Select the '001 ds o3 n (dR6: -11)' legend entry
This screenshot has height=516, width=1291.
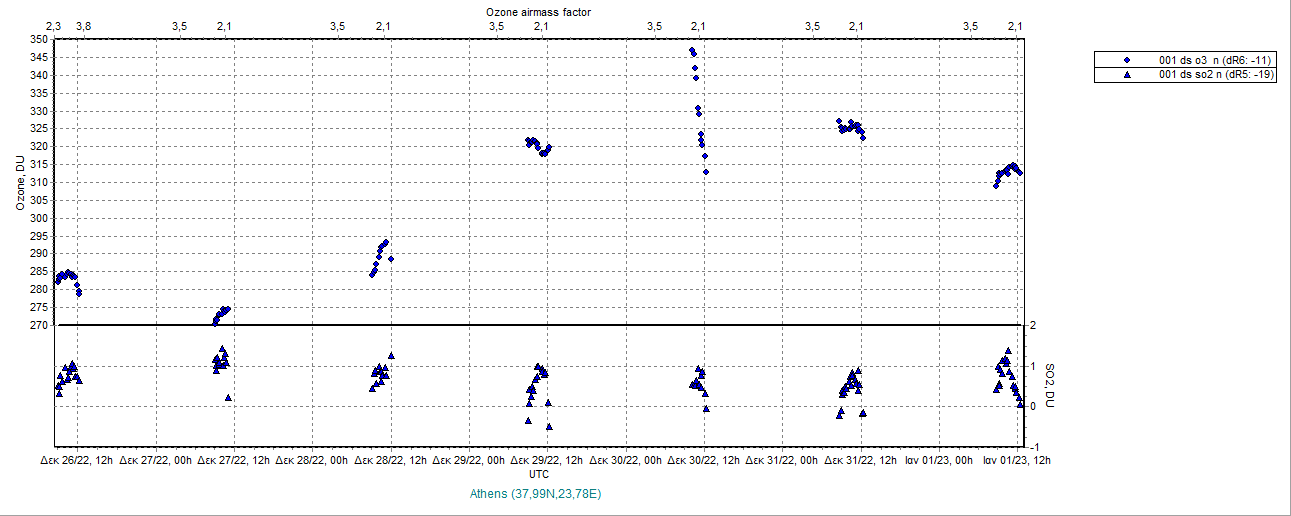[x=1214, y=60]
